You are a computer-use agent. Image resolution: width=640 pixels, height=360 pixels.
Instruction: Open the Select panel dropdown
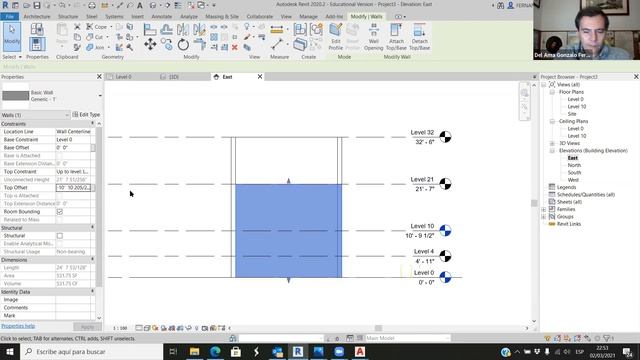click(x=12, y=57)
